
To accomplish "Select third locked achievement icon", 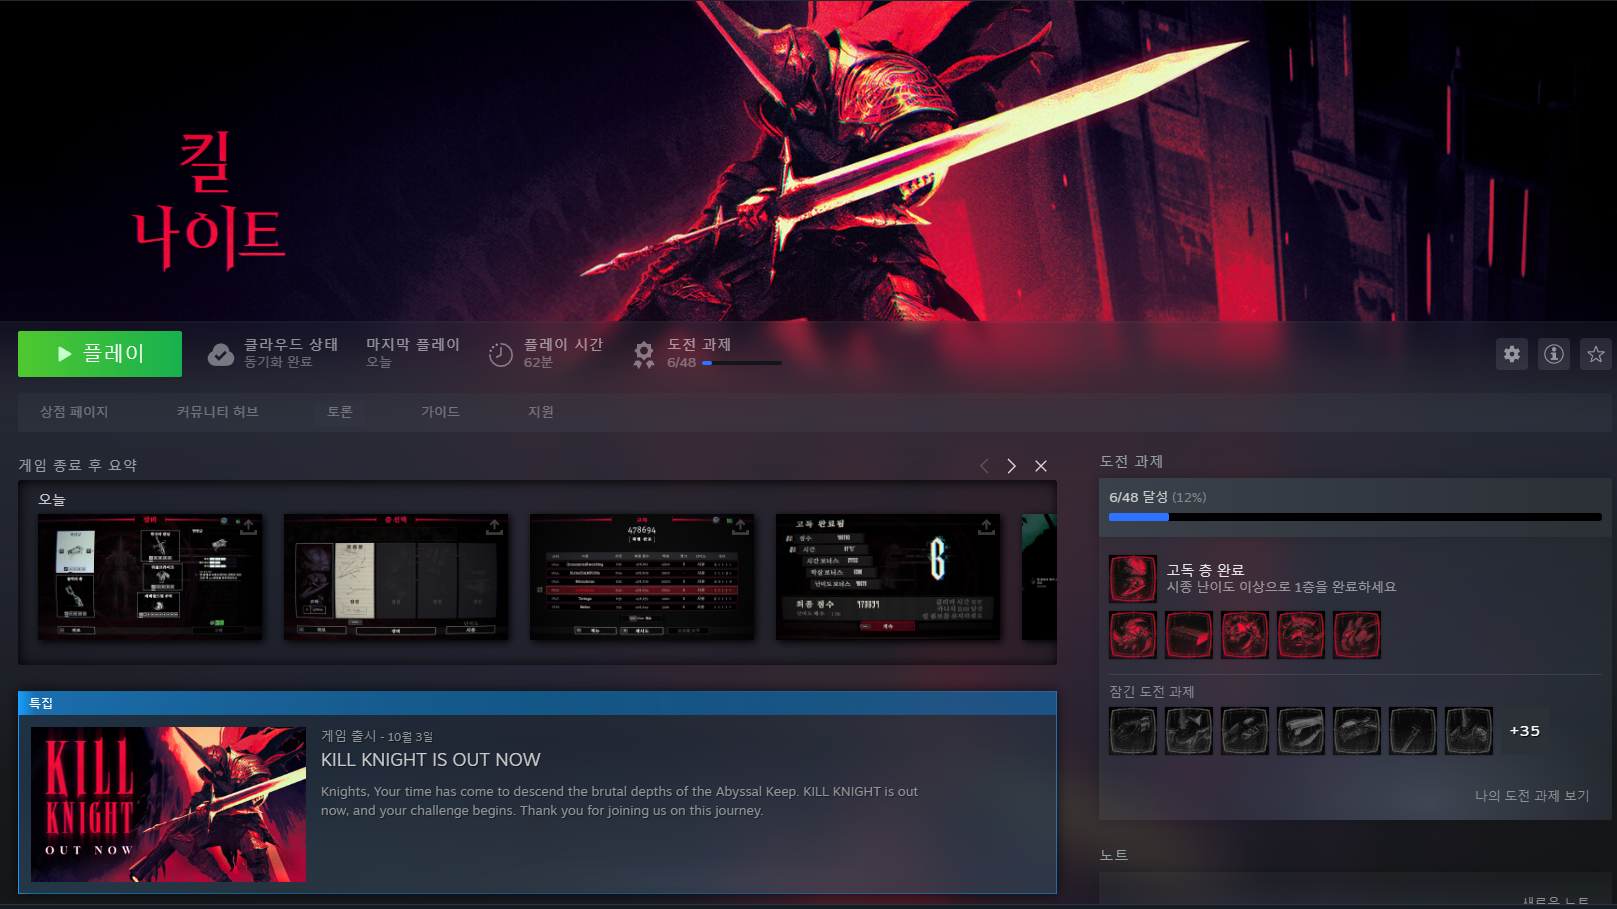I will click(1245, 731).
